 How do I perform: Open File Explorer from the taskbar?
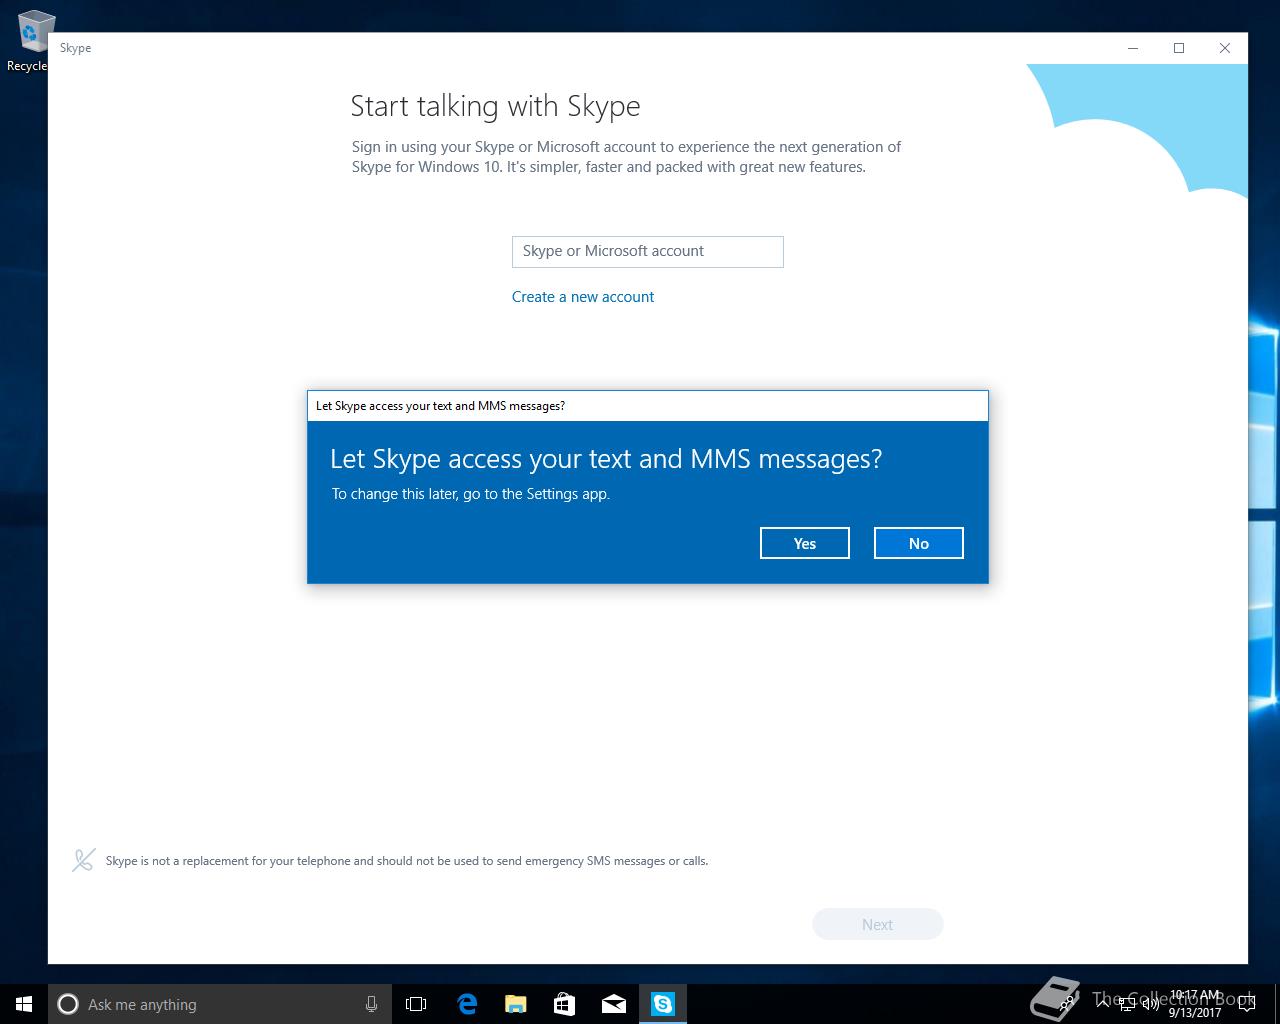tap(515, 1004)
